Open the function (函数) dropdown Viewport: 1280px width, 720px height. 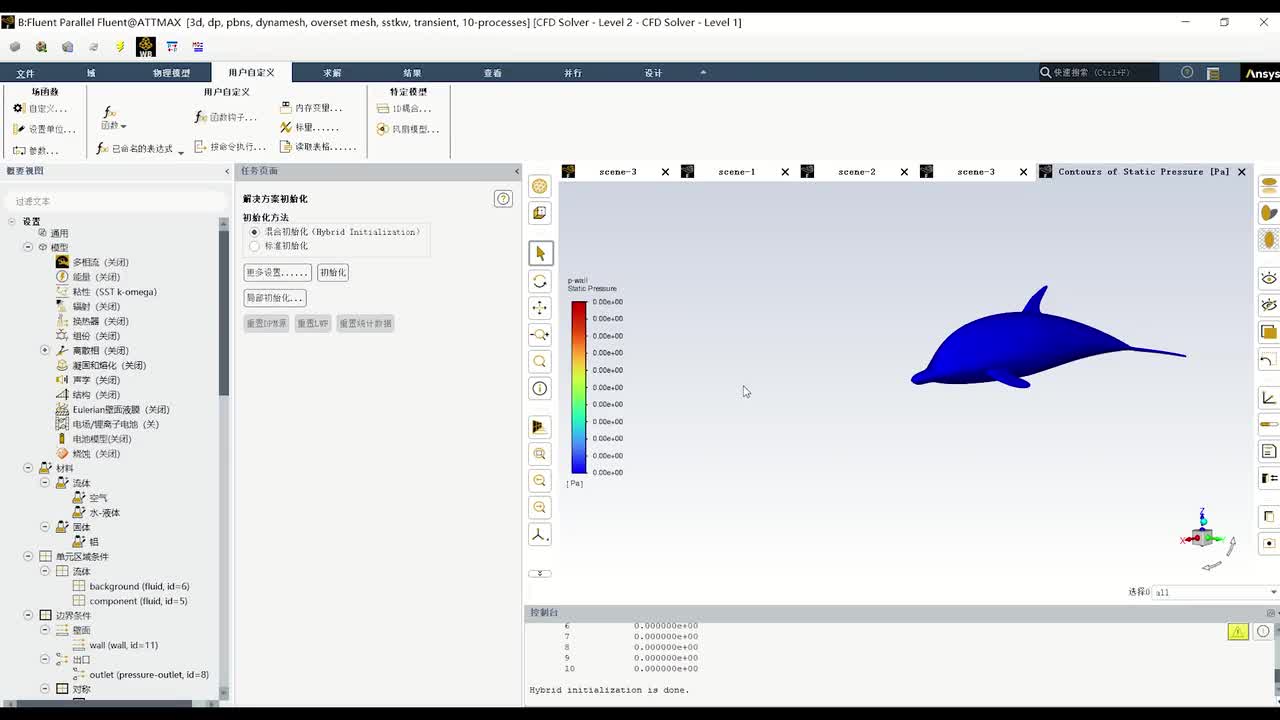(x=113, y=119)
